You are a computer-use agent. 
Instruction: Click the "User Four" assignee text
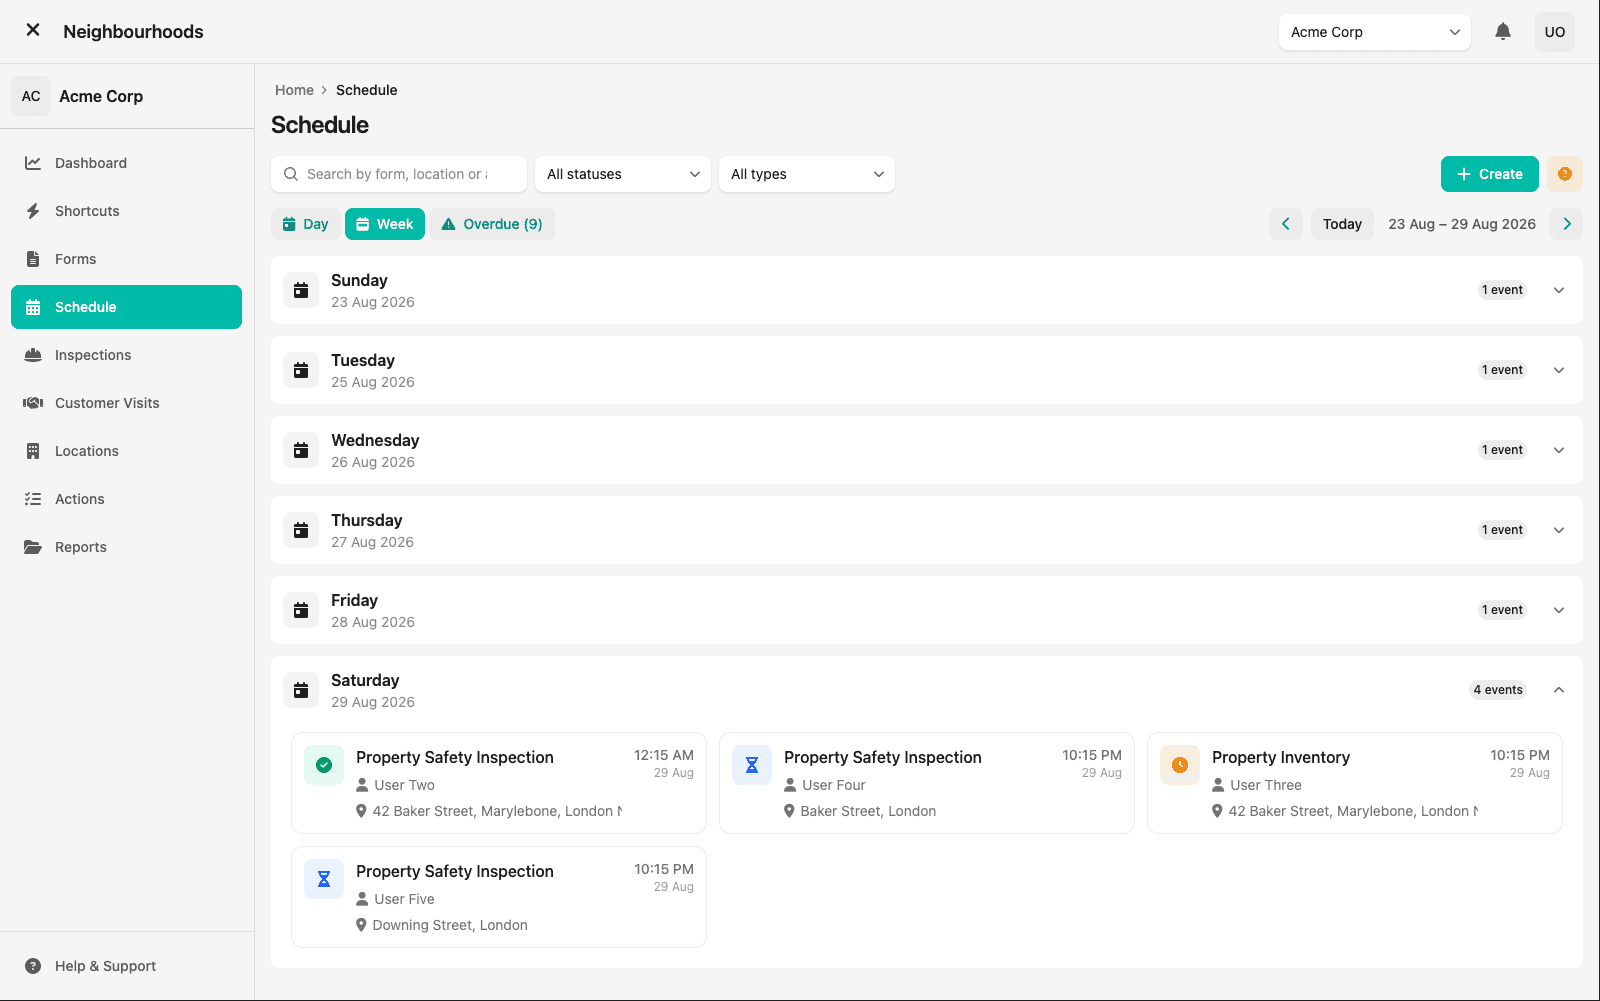pos(834,785)
